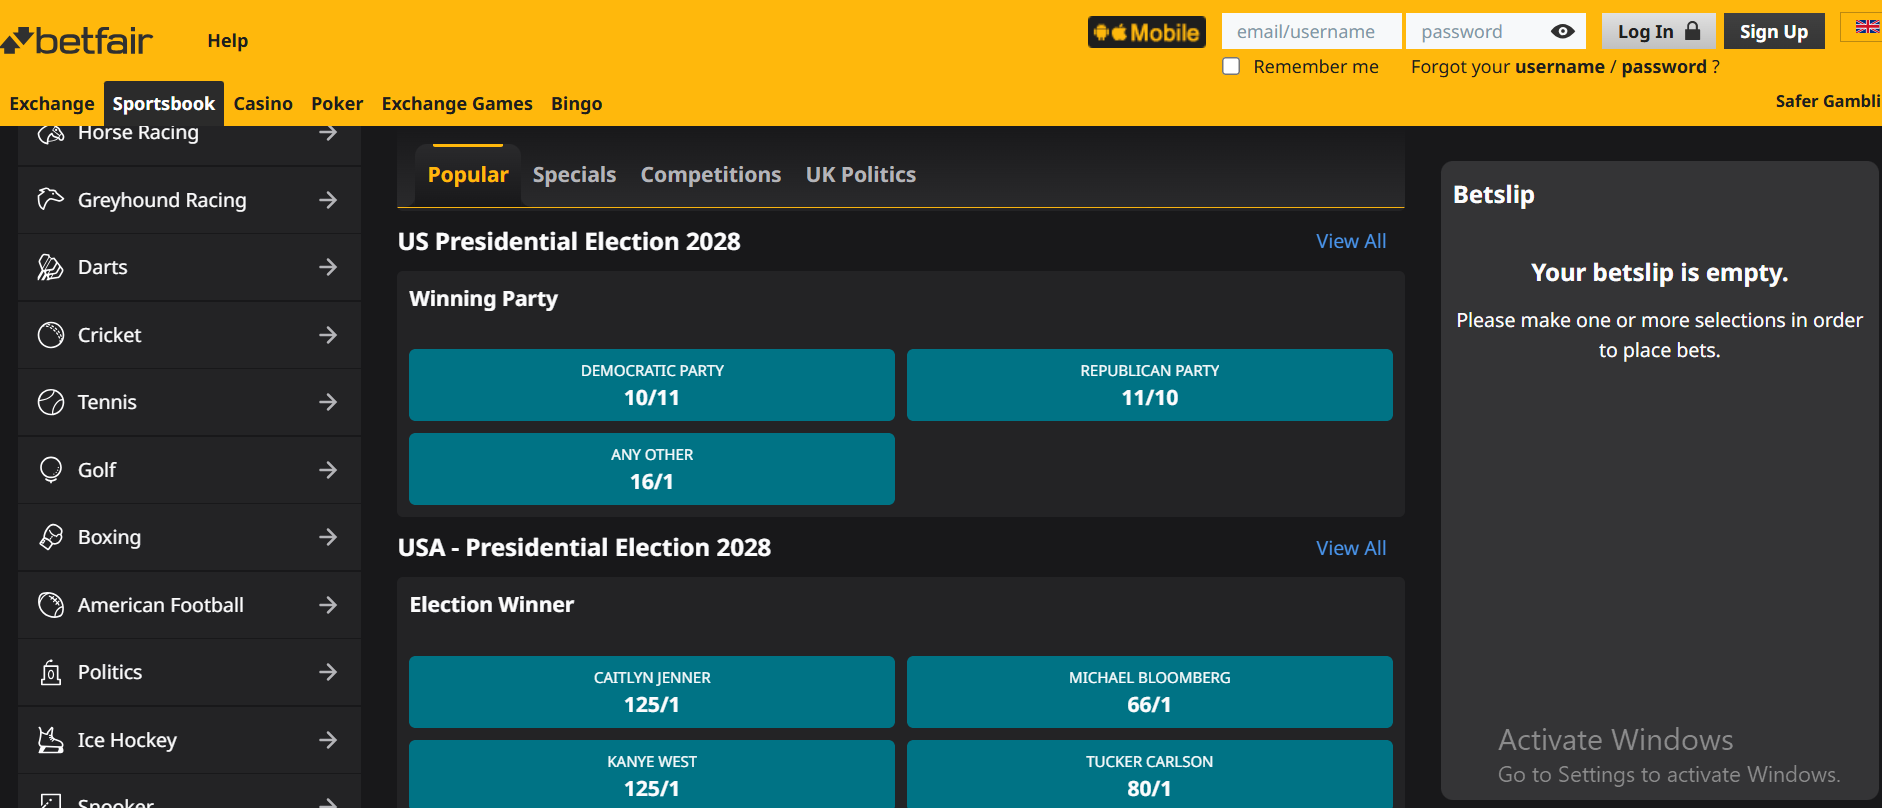
Task: Open Boxing in the sports sidebar
Action: tap(189, 537)
